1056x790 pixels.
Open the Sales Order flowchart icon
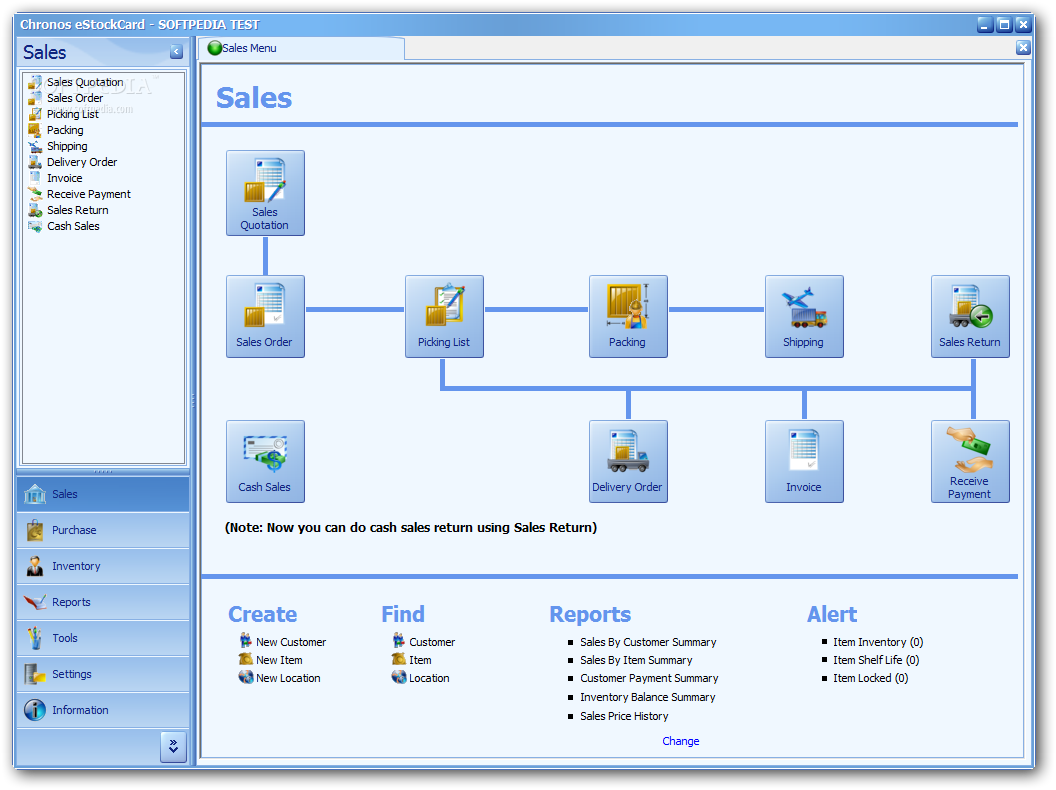tap(265, 317)
